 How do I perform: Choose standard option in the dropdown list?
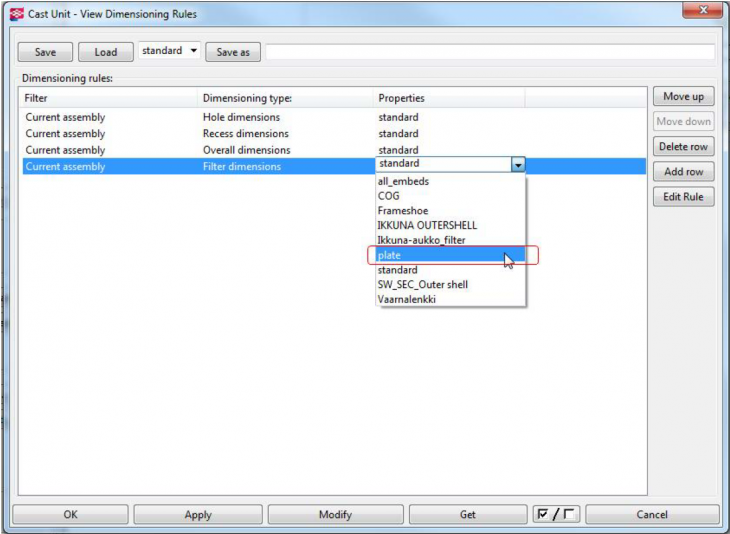451,270
